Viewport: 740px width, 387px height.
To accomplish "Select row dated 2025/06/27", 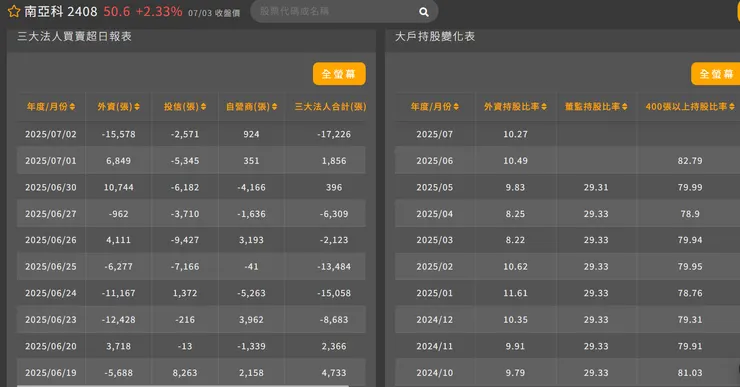I will point(191,214).
